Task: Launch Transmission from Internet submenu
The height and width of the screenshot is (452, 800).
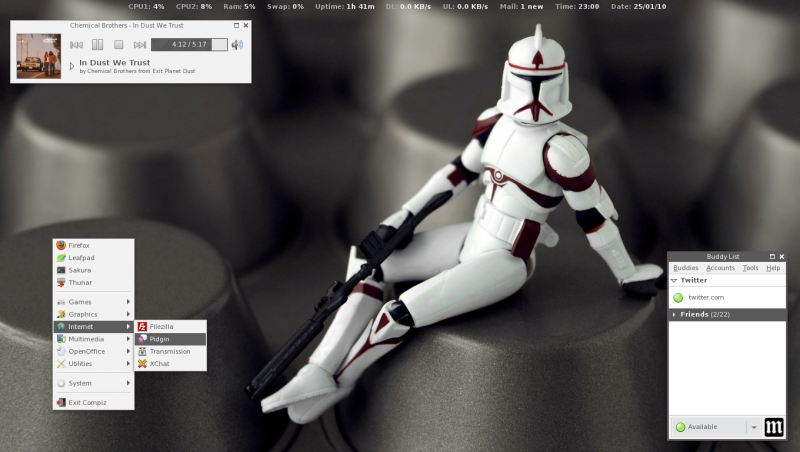Action: click(170, 351)
